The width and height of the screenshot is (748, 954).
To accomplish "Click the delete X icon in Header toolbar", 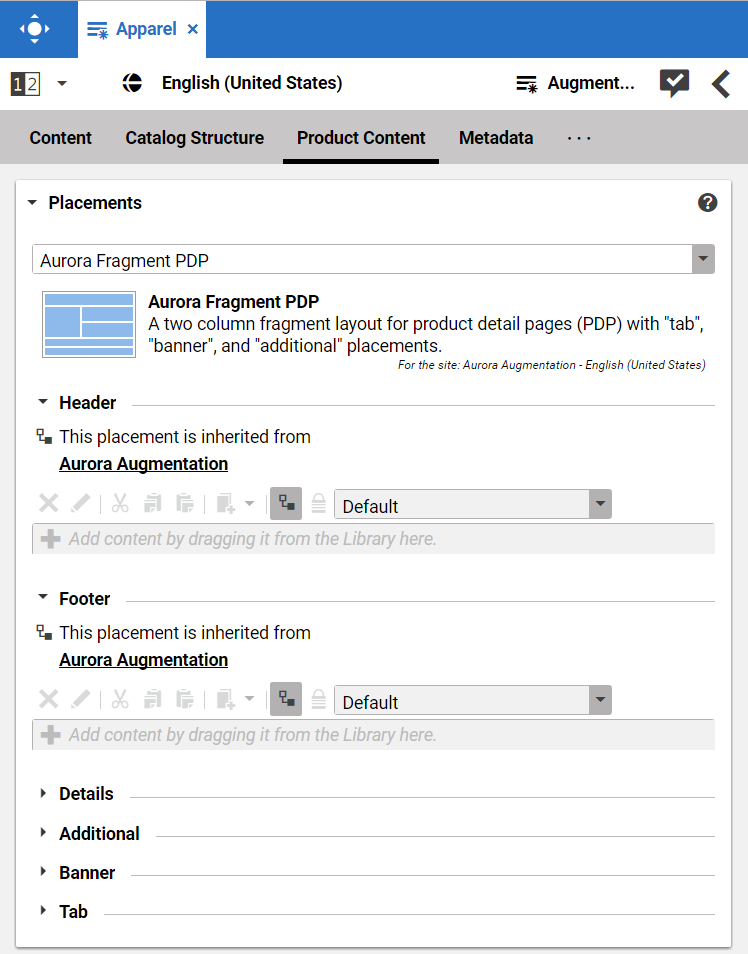I will [48, 503].
